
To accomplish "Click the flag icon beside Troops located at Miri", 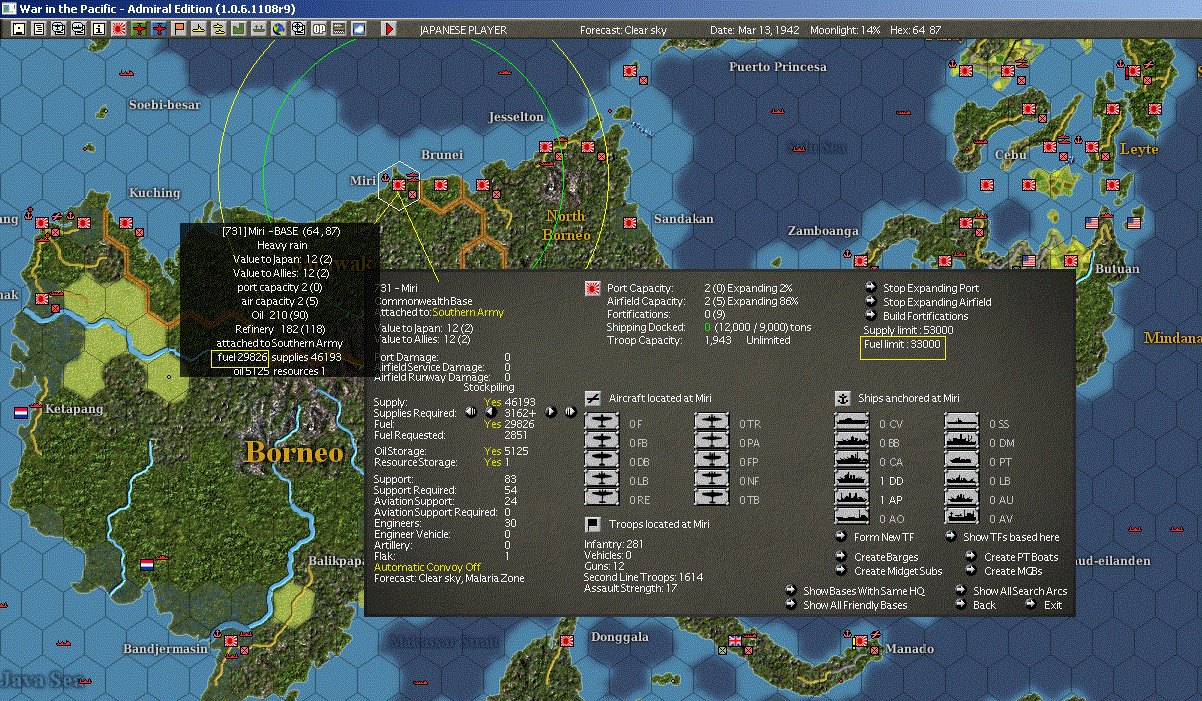I will pos(592,523).
